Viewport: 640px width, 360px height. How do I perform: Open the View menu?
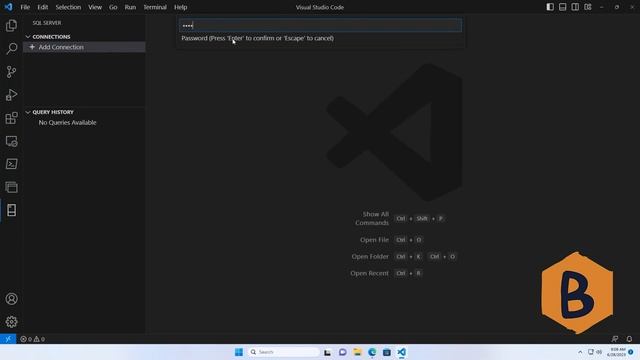pos(95,7)
